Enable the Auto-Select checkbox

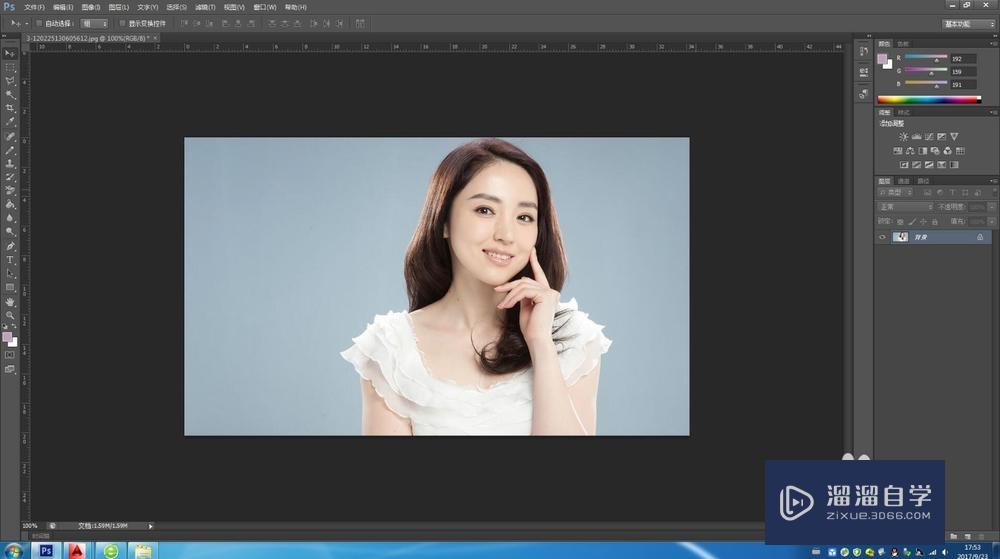(39, 22)
